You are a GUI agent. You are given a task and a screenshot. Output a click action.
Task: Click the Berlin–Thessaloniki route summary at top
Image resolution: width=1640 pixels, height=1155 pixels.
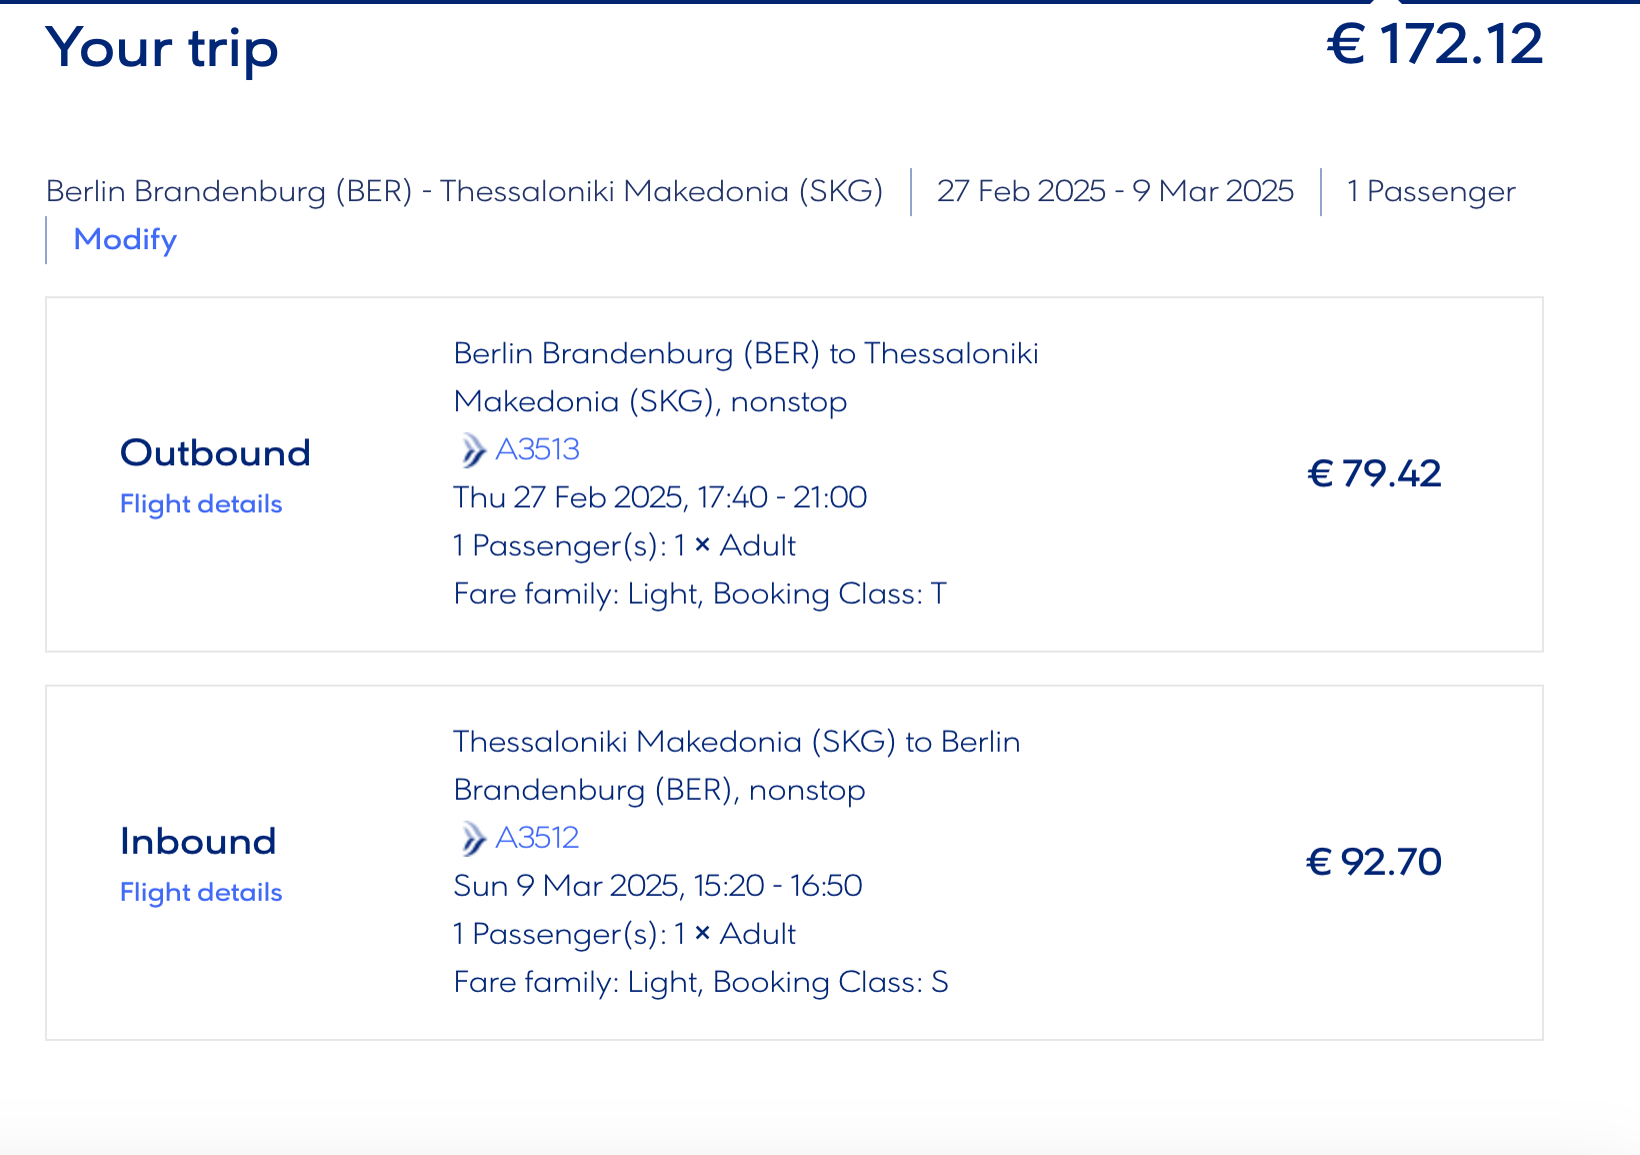[465, 191]
